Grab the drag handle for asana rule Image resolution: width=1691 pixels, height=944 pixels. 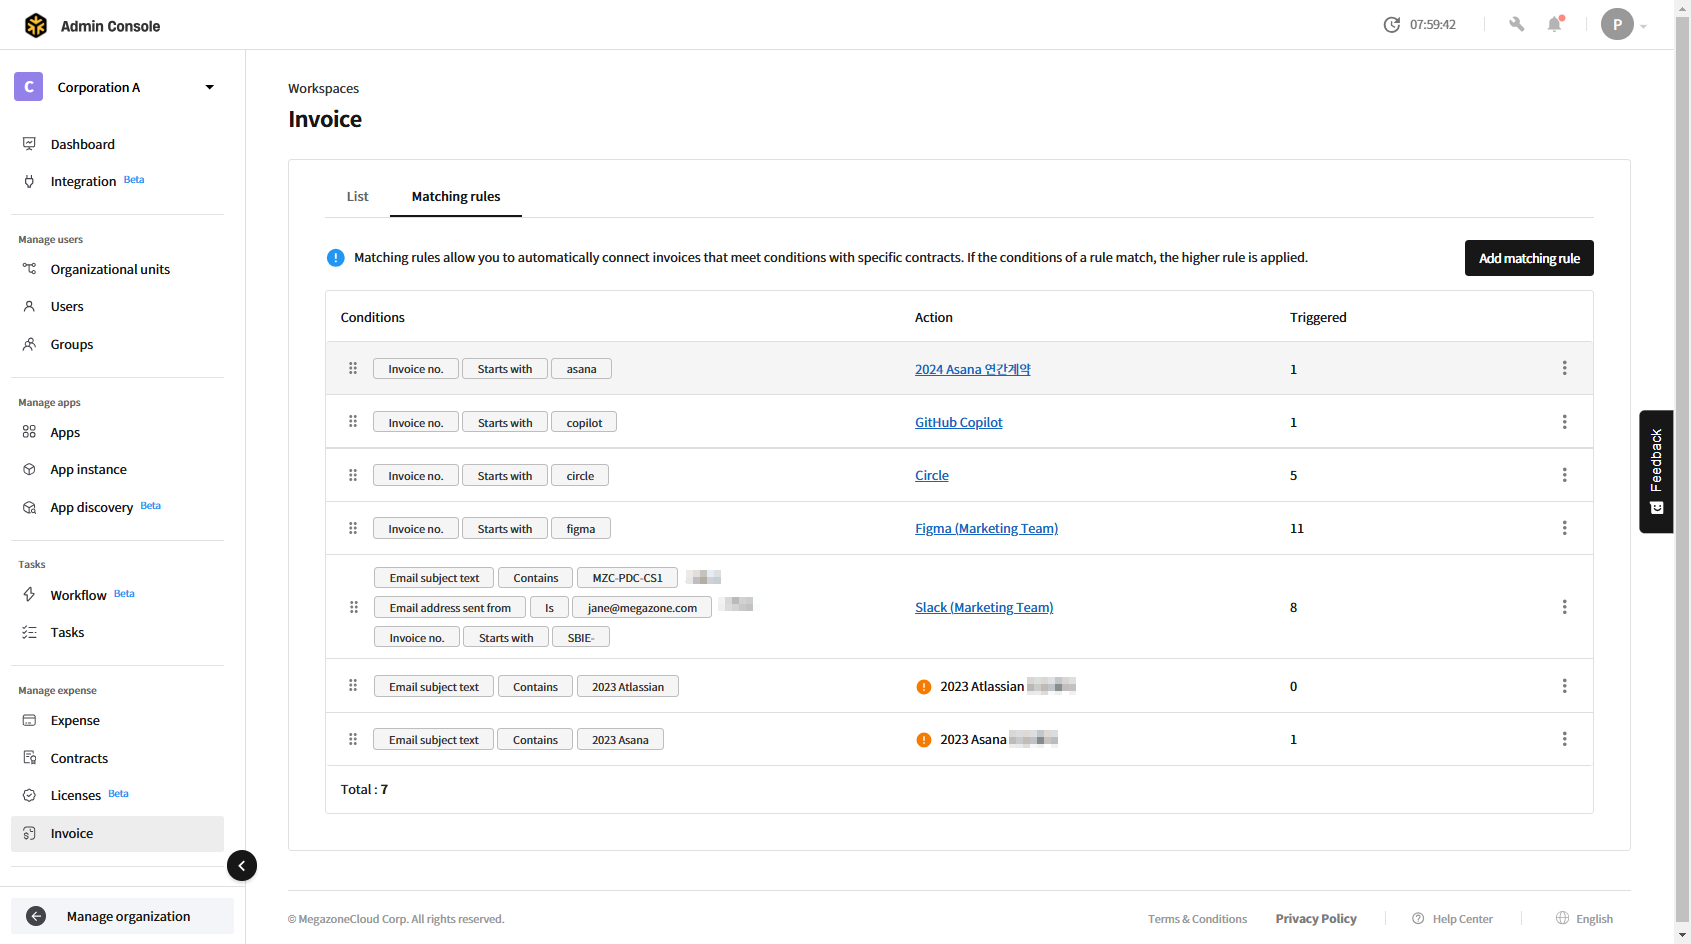[x=353, y=368]
